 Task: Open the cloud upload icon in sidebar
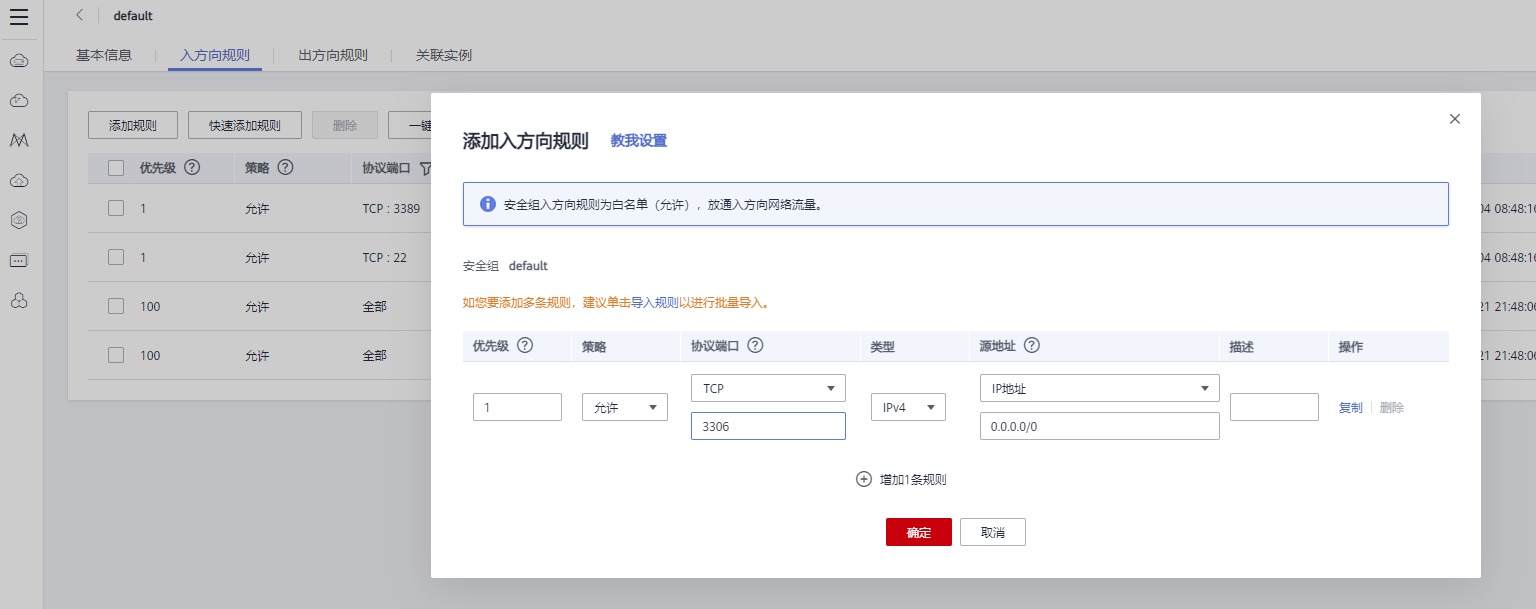tap(19, 180)
